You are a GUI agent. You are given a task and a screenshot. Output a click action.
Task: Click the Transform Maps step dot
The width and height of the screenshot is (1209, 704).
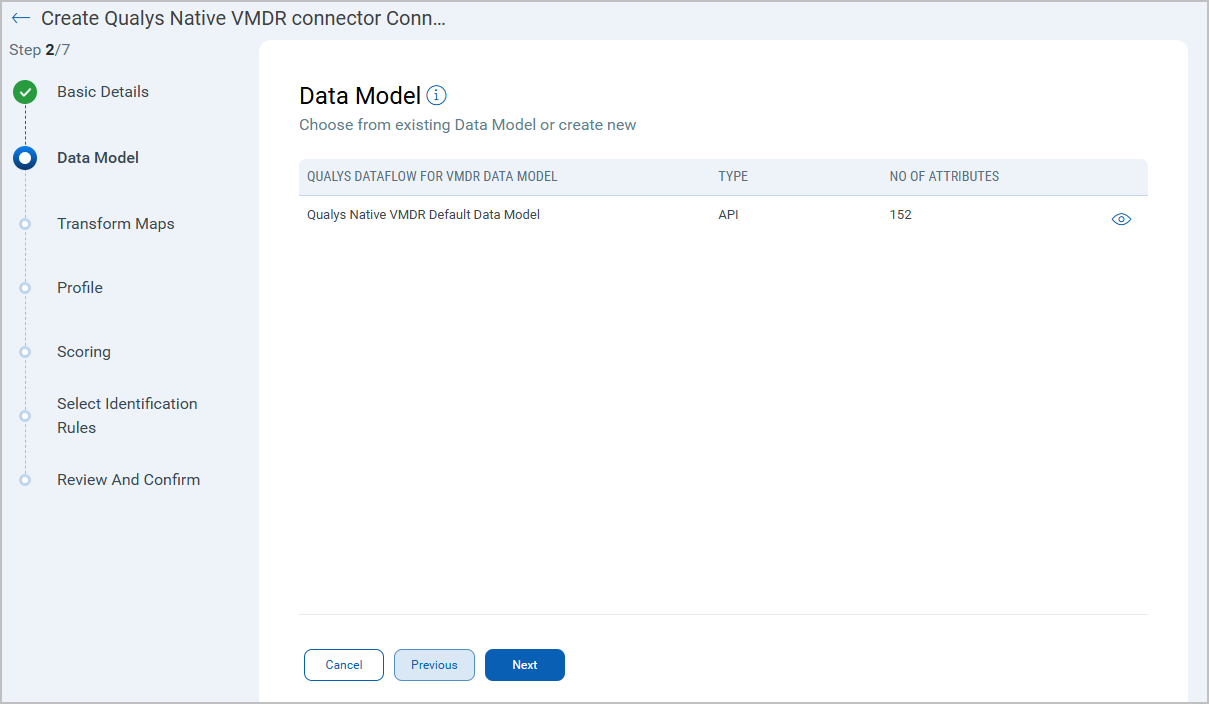click(25, 224)
